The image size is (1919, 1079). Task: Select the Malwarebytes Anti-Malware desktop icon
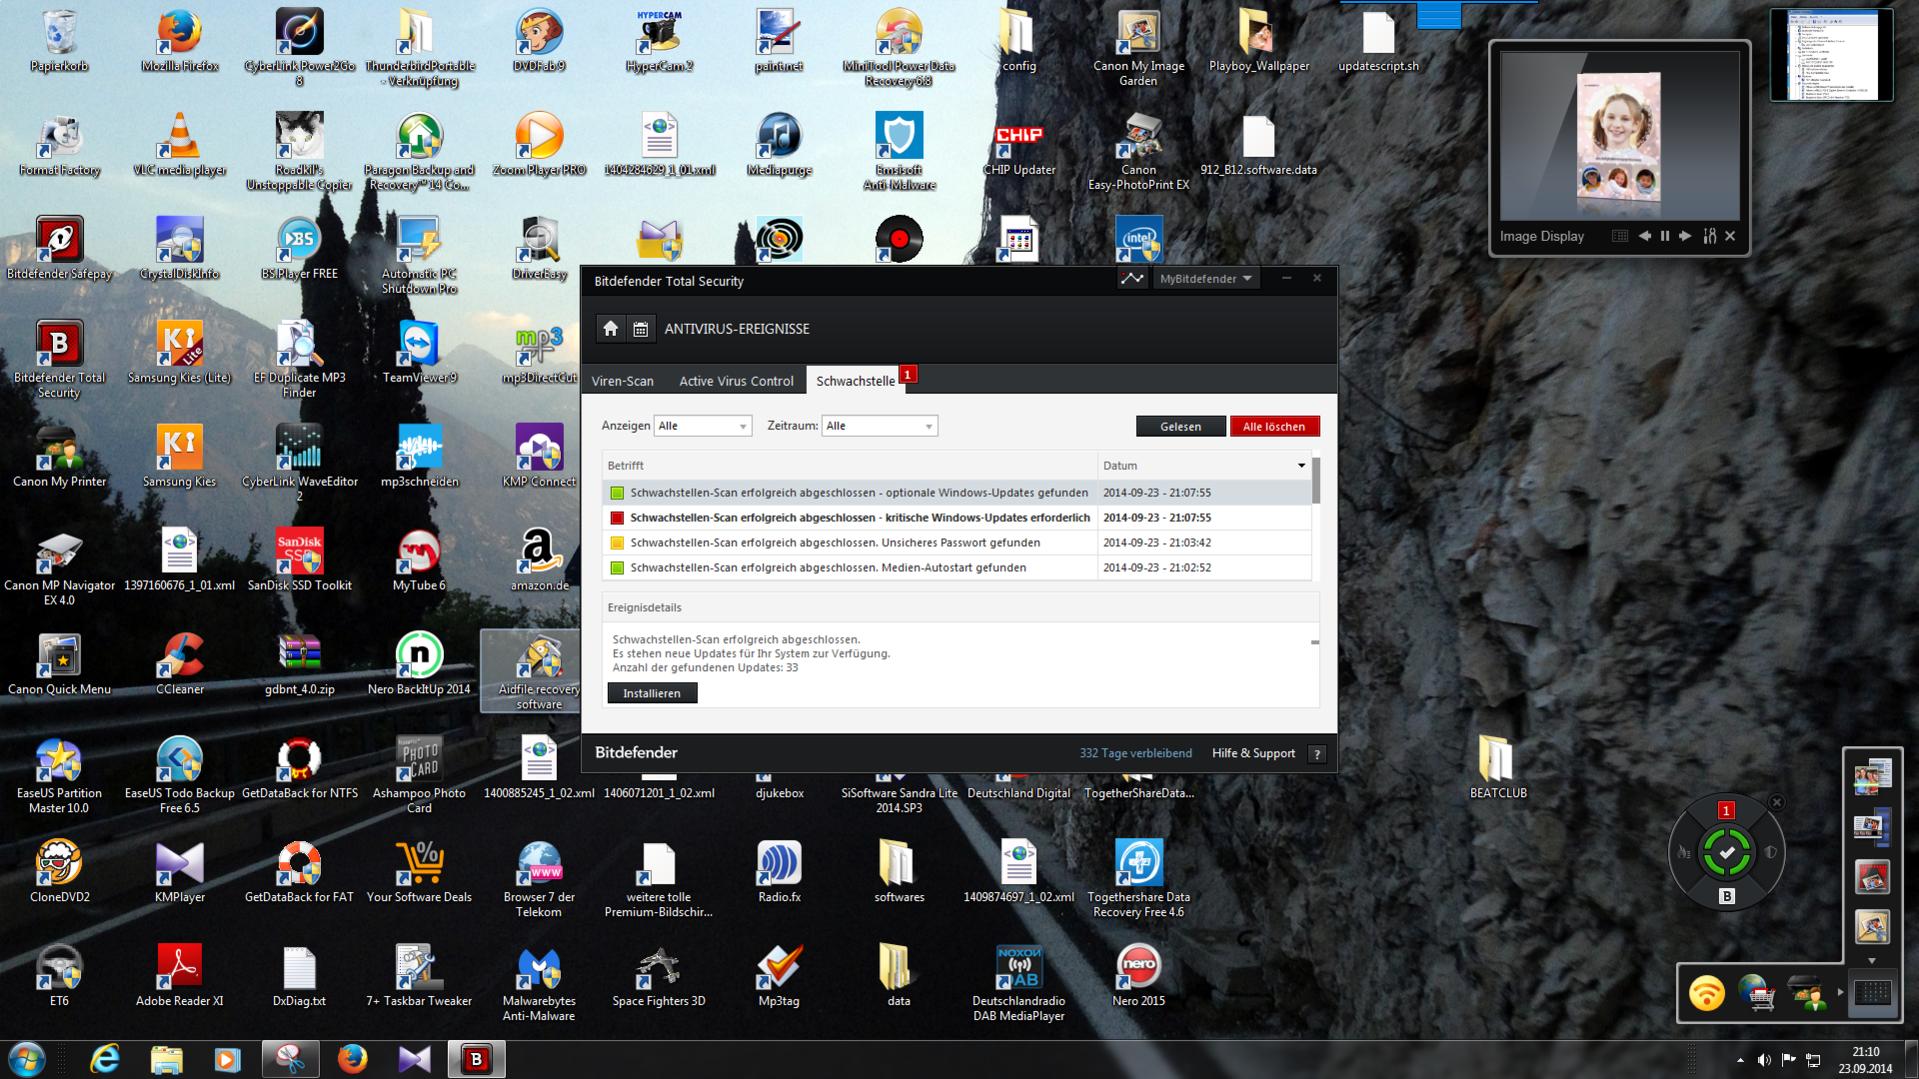pyautogui.click(x=539, y=983)
